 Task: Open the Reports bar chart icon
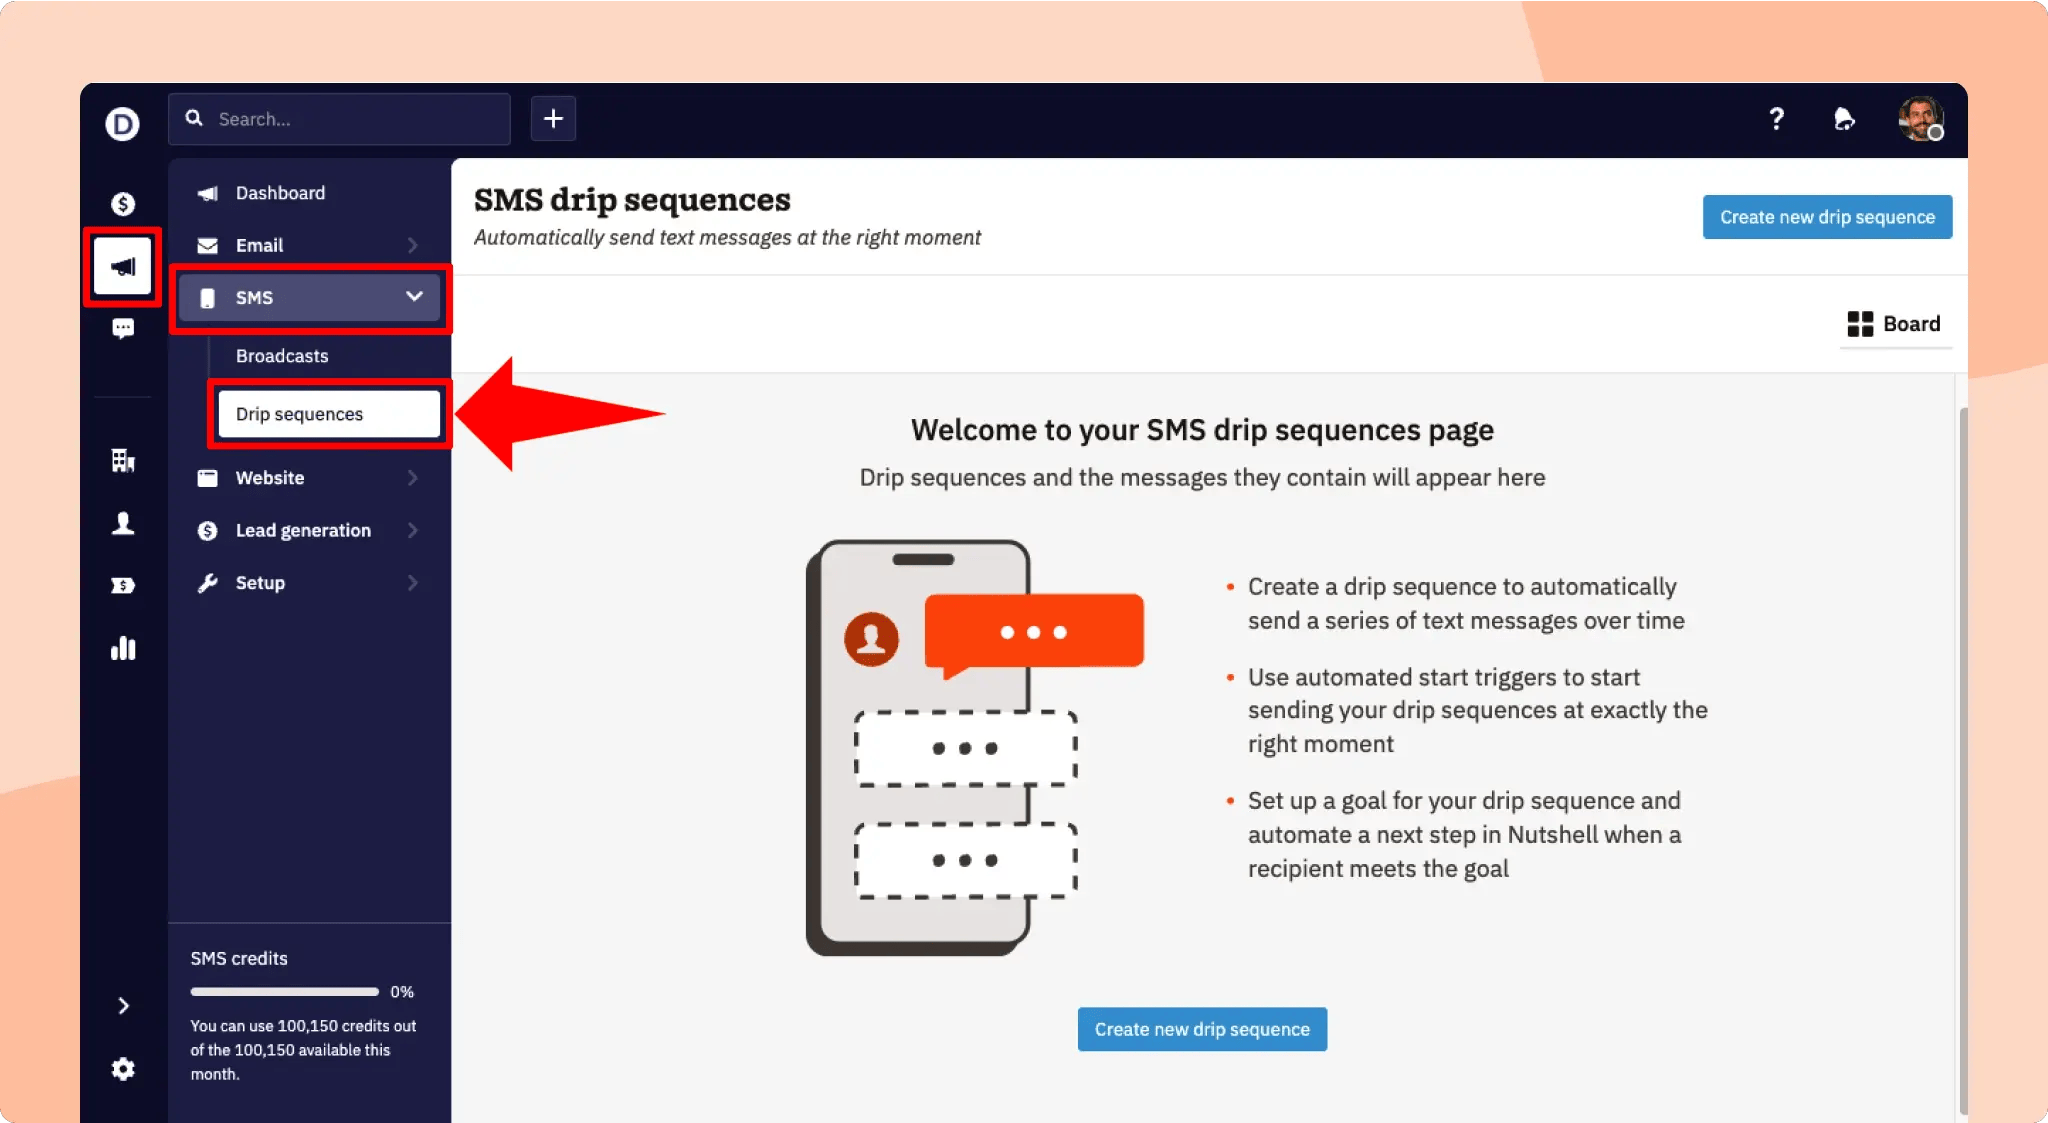pyautogui.click(x=123, y=648)
